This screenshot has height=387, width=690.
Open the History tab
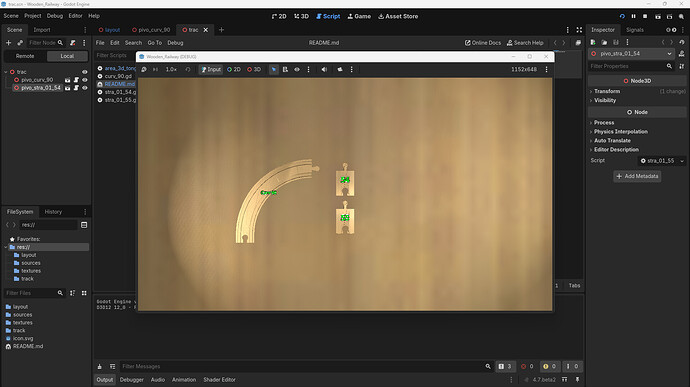(53, 212)
